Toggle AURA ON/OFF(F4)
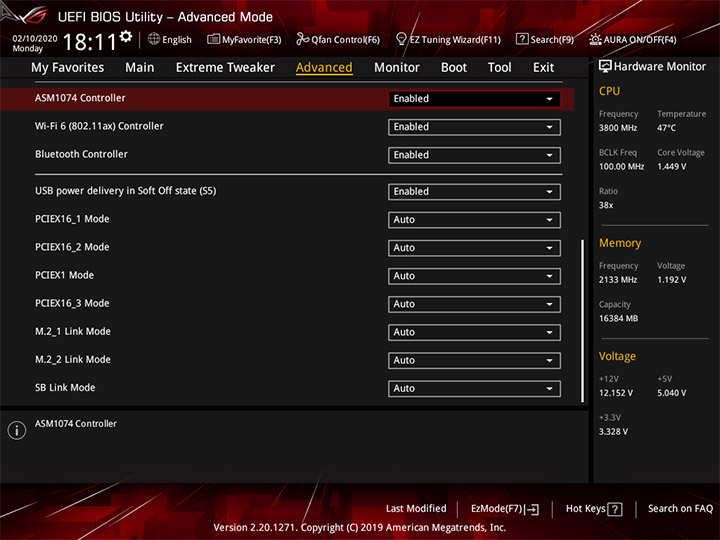This screenshot has height=540, width=720. [x=633, y=39]
